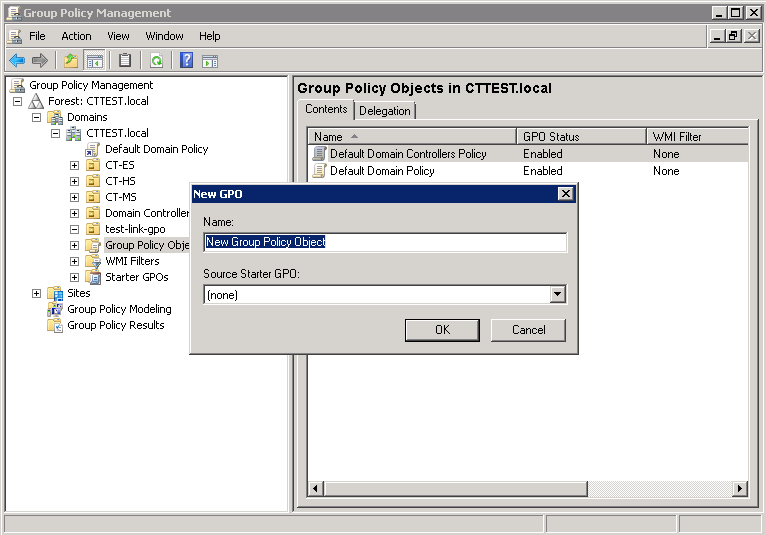Screen dimensions: 766x535
Task: Click the Up one level folder icon
Action: (71, 60)
